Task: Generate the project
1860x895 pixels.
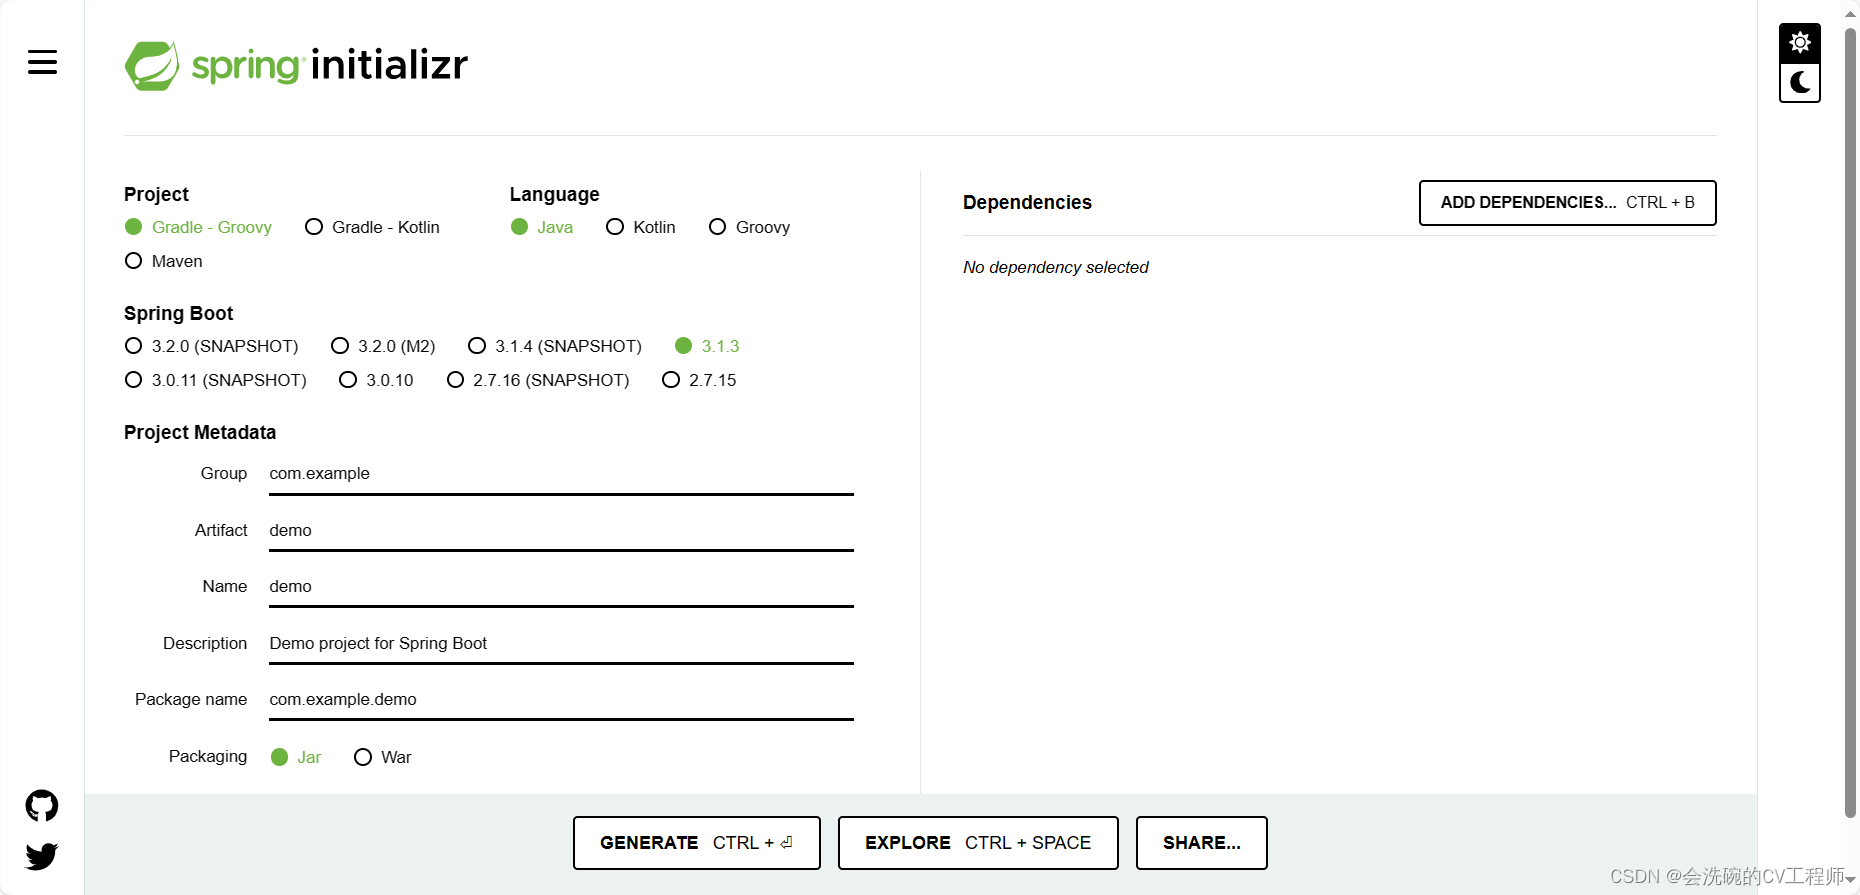Action: 697,843
